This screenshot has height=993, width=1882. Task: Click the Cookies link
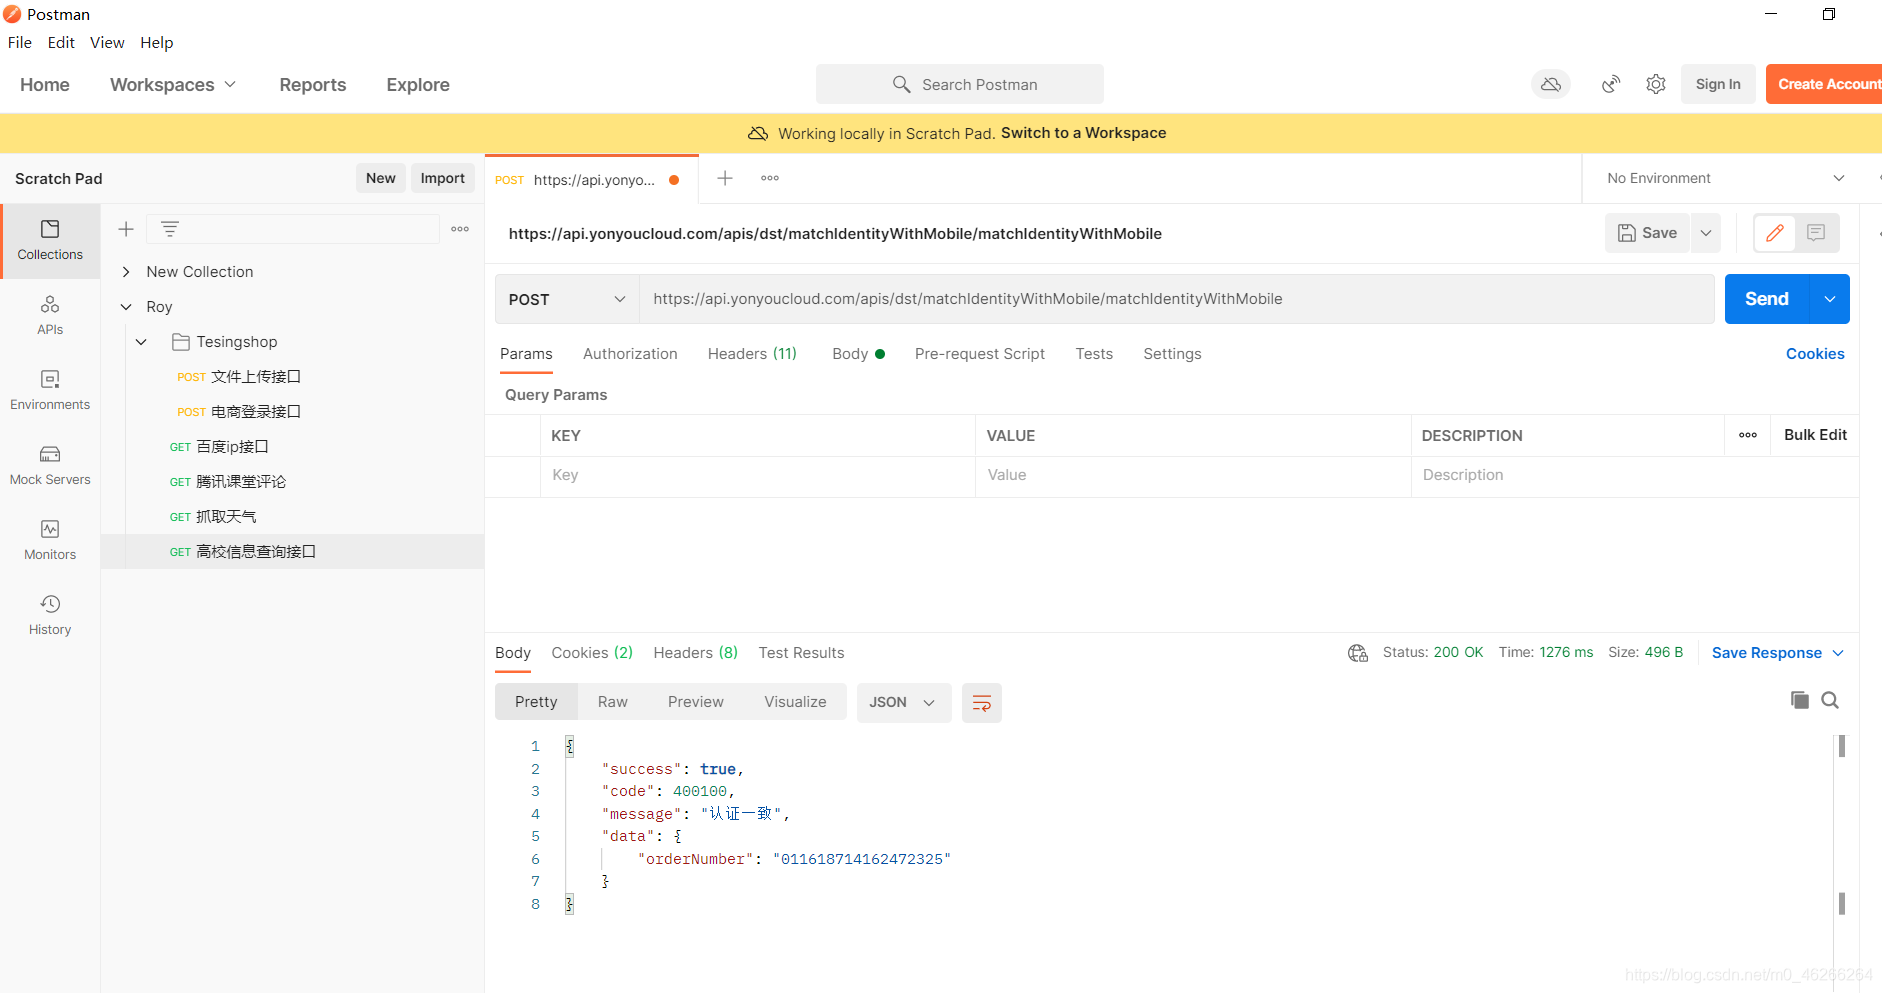point(1815,354)
